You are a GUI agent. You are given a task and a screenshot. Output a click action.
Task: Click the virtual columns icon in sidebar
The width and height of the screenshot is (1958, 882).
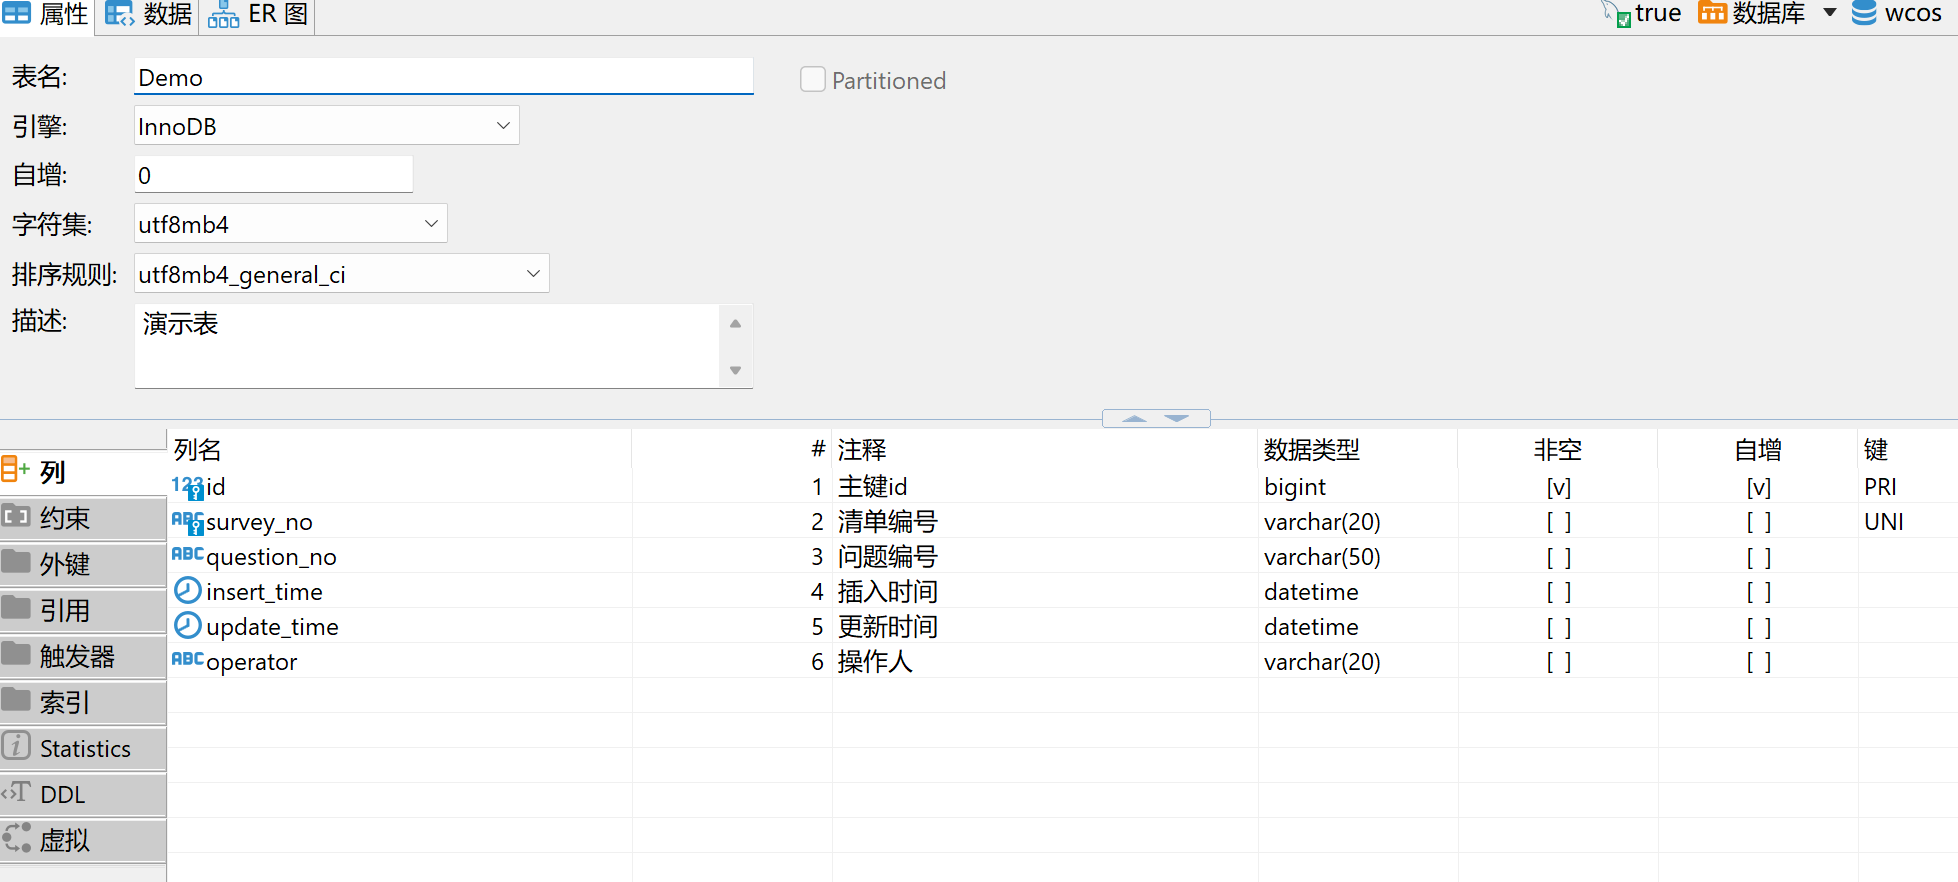pyautogui.click(x=16, y=838)
